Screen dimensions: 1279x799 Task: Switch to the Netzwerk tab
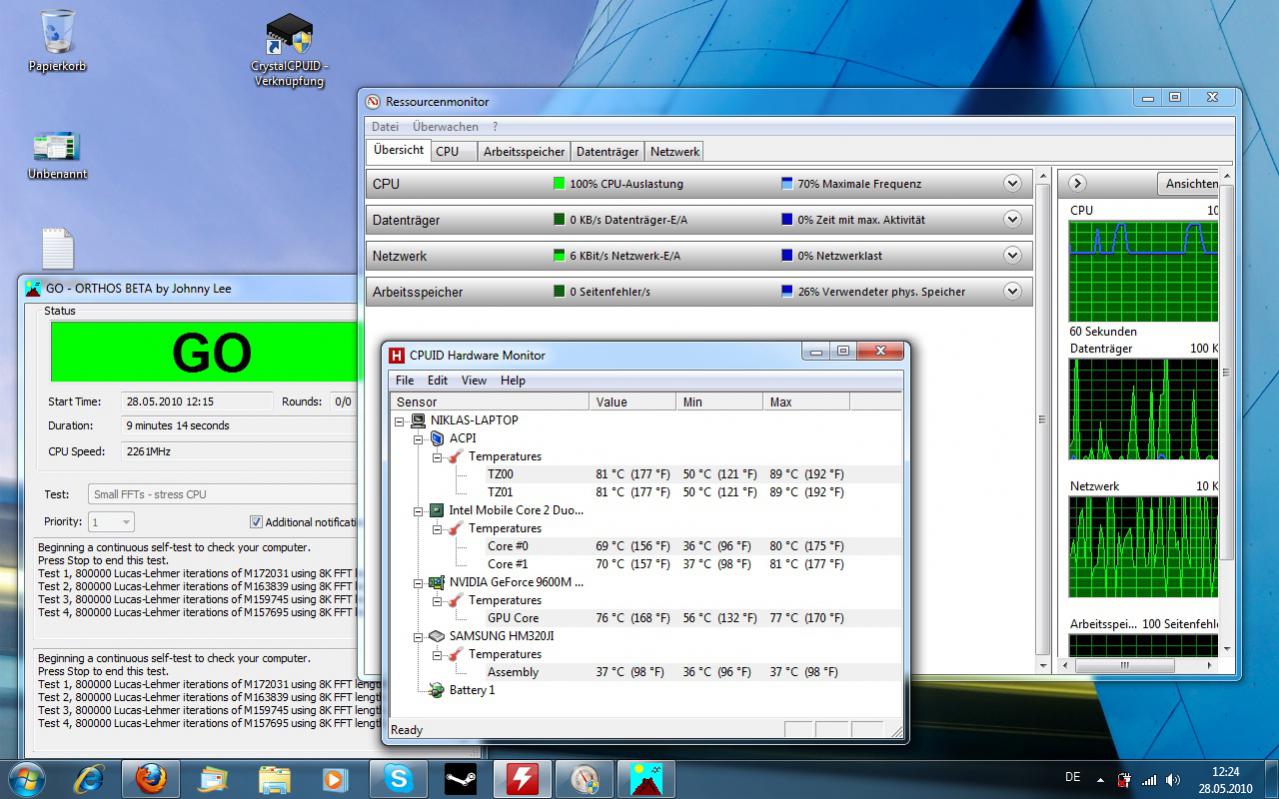coord(674,152)
